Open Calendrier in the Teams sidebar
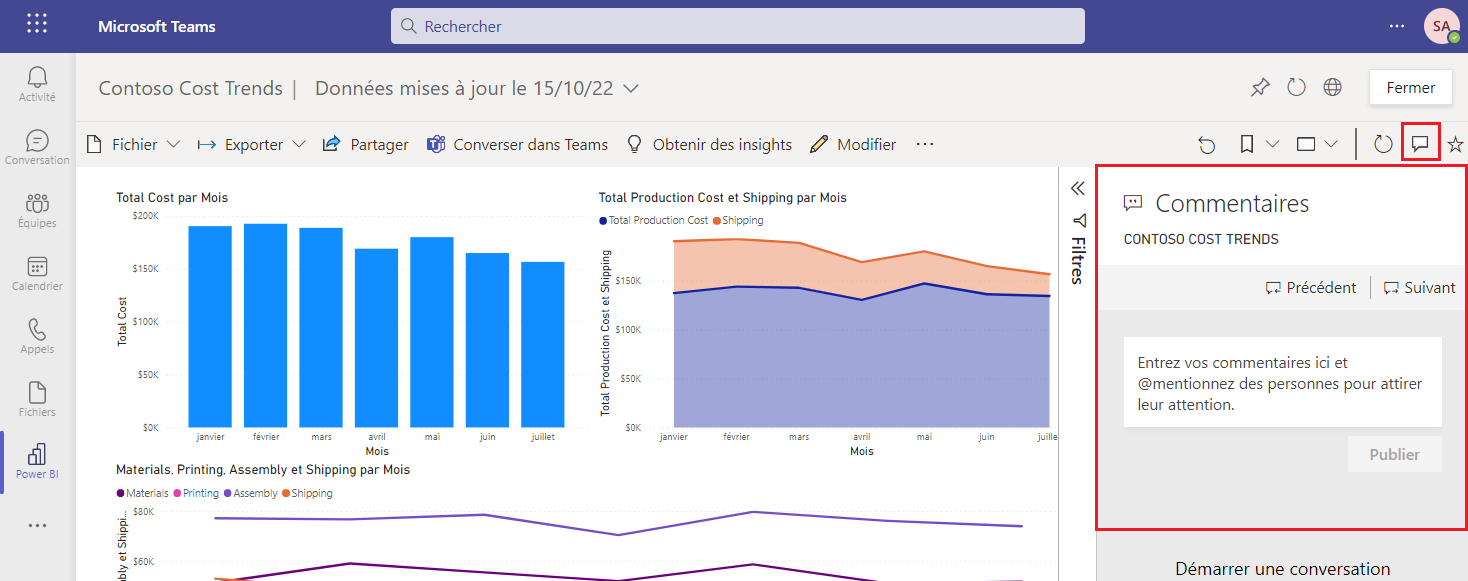This screenshot has height=581, width=1468. click(x=37, y=274)
